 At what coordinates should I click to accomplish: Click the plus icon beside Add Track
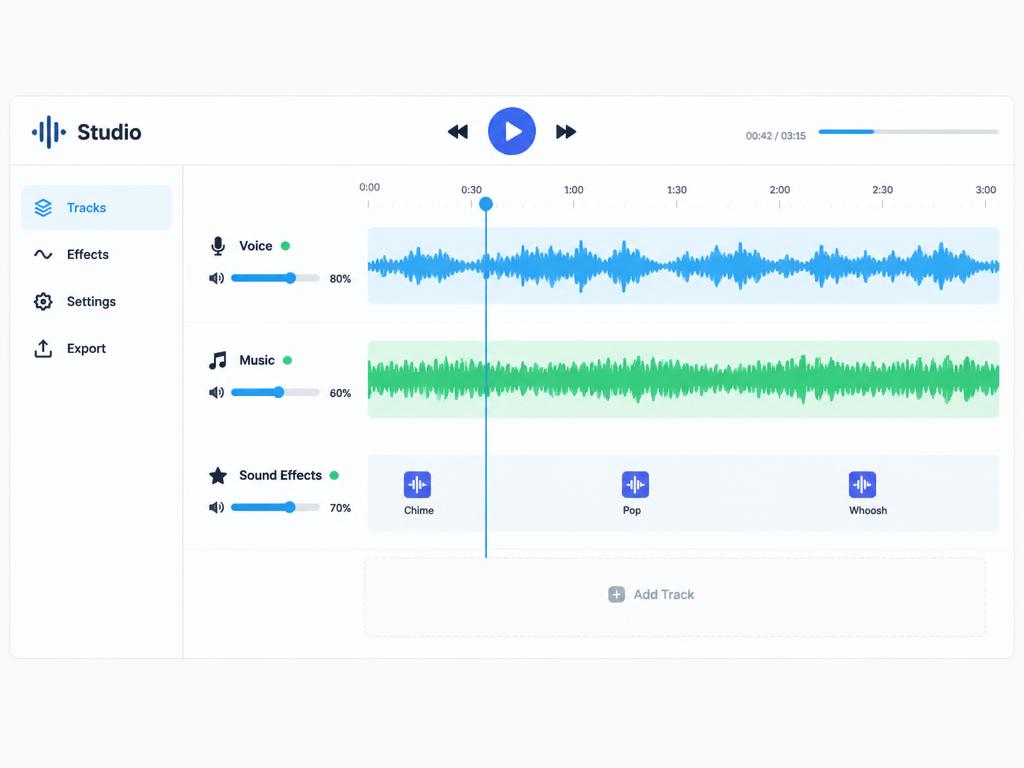pyautogui.click(x=616, y=594)
